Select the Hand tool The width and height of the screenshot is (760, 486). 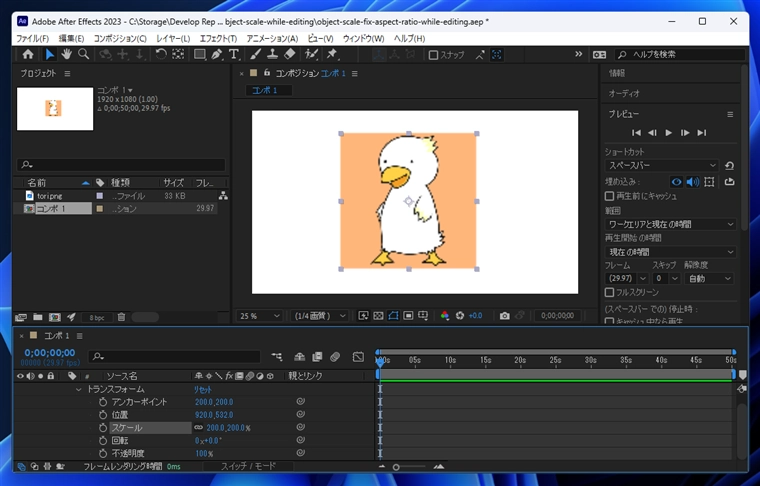[66, 54]
